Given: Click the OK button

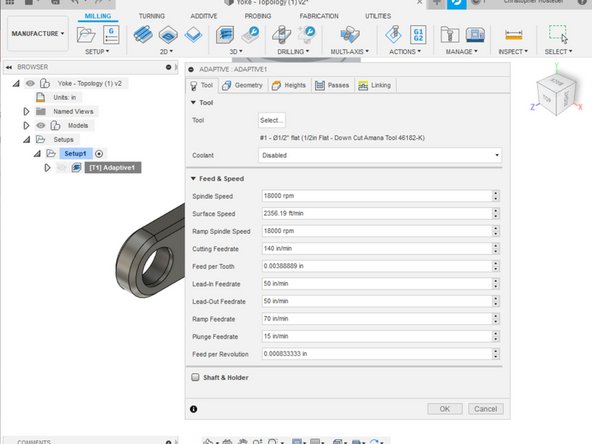Looking at the screenshot, I should point(445,409).
